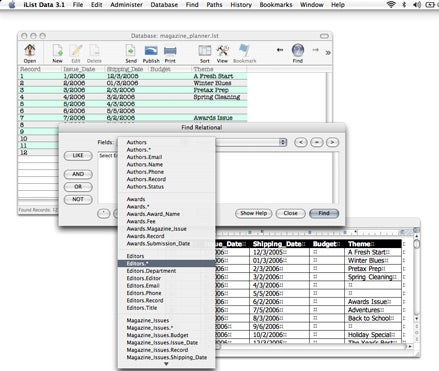Click the Open toolbar icon
The width and height of the screenshot is (439, 371).
(x=30, y=53)
